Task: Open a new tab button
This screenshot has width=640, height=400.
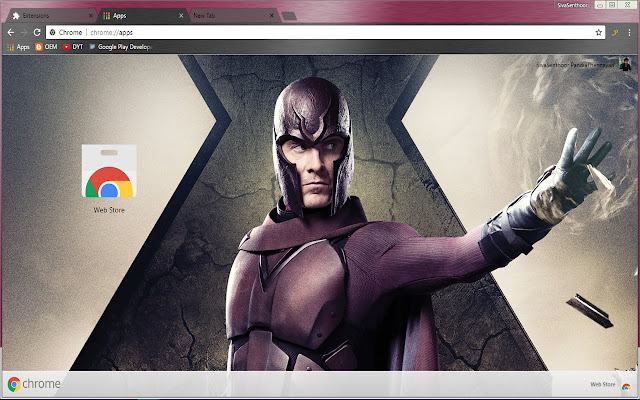Action: [289, 16]
